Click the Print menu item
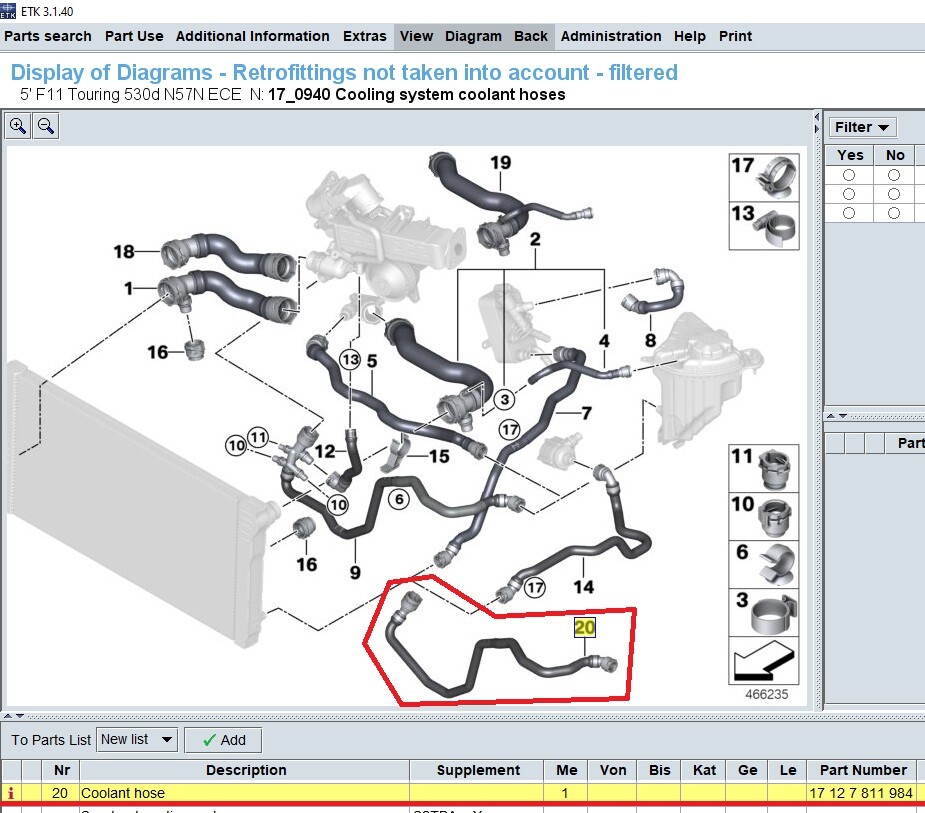Viewport: 925px width, 813px height. [735, 36]
